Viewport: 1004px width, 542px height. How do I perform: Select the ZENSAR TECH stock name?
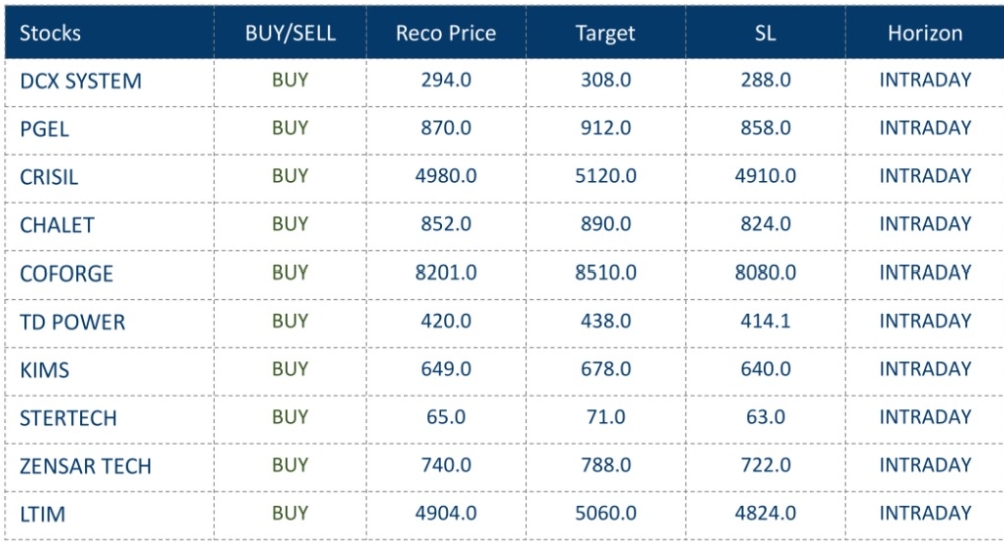(86, 466)
